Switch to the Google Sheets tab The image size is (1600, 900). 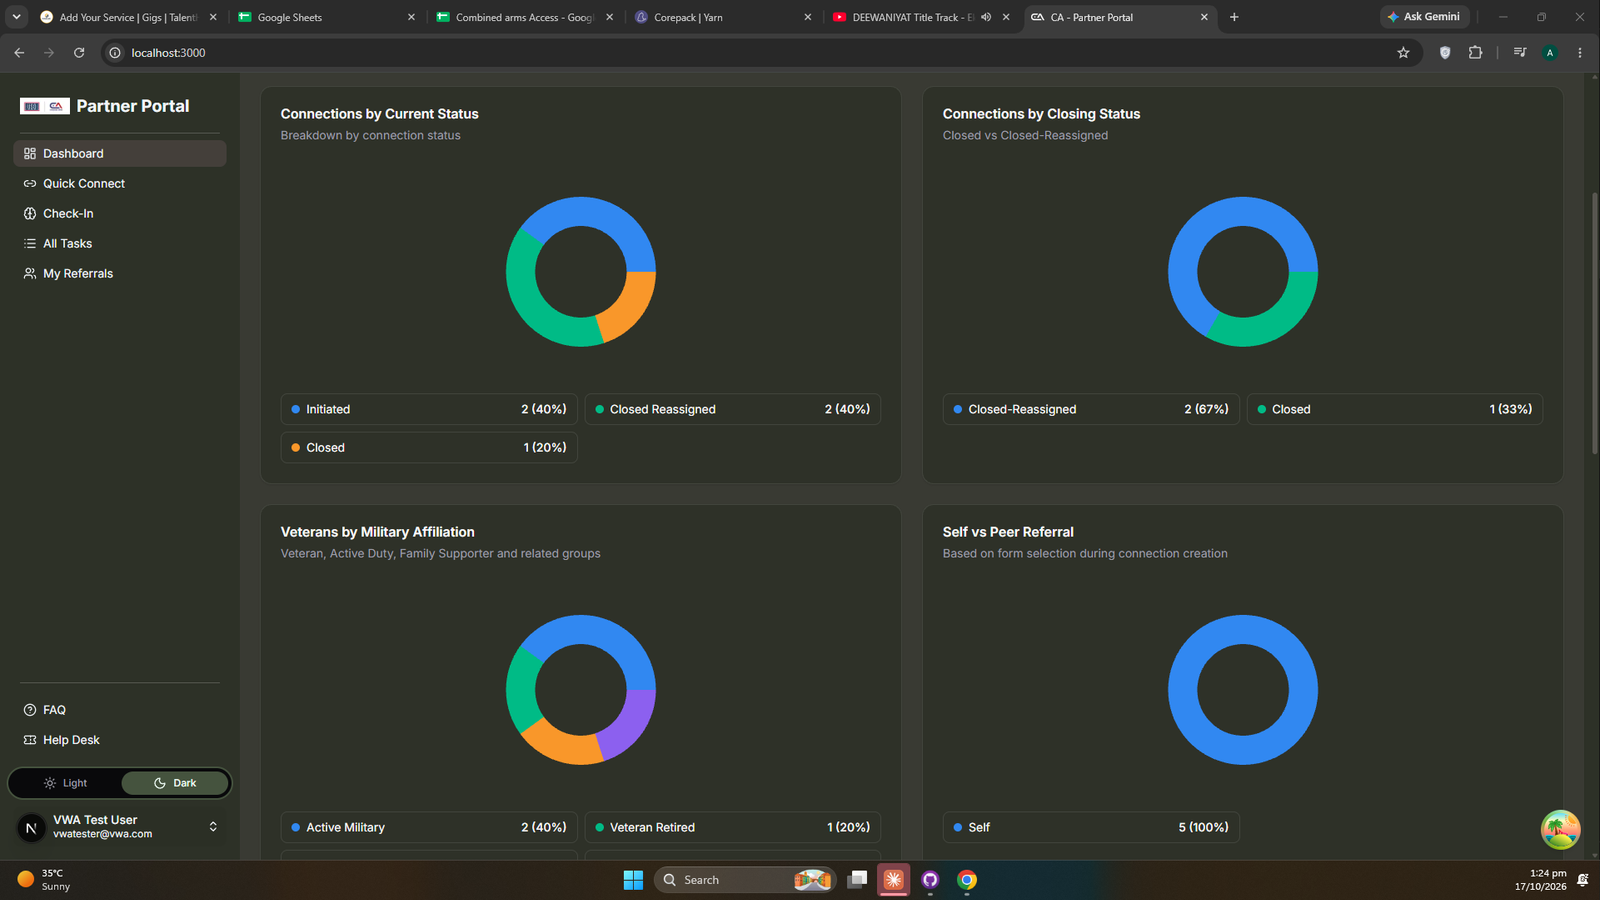[326, 17]
